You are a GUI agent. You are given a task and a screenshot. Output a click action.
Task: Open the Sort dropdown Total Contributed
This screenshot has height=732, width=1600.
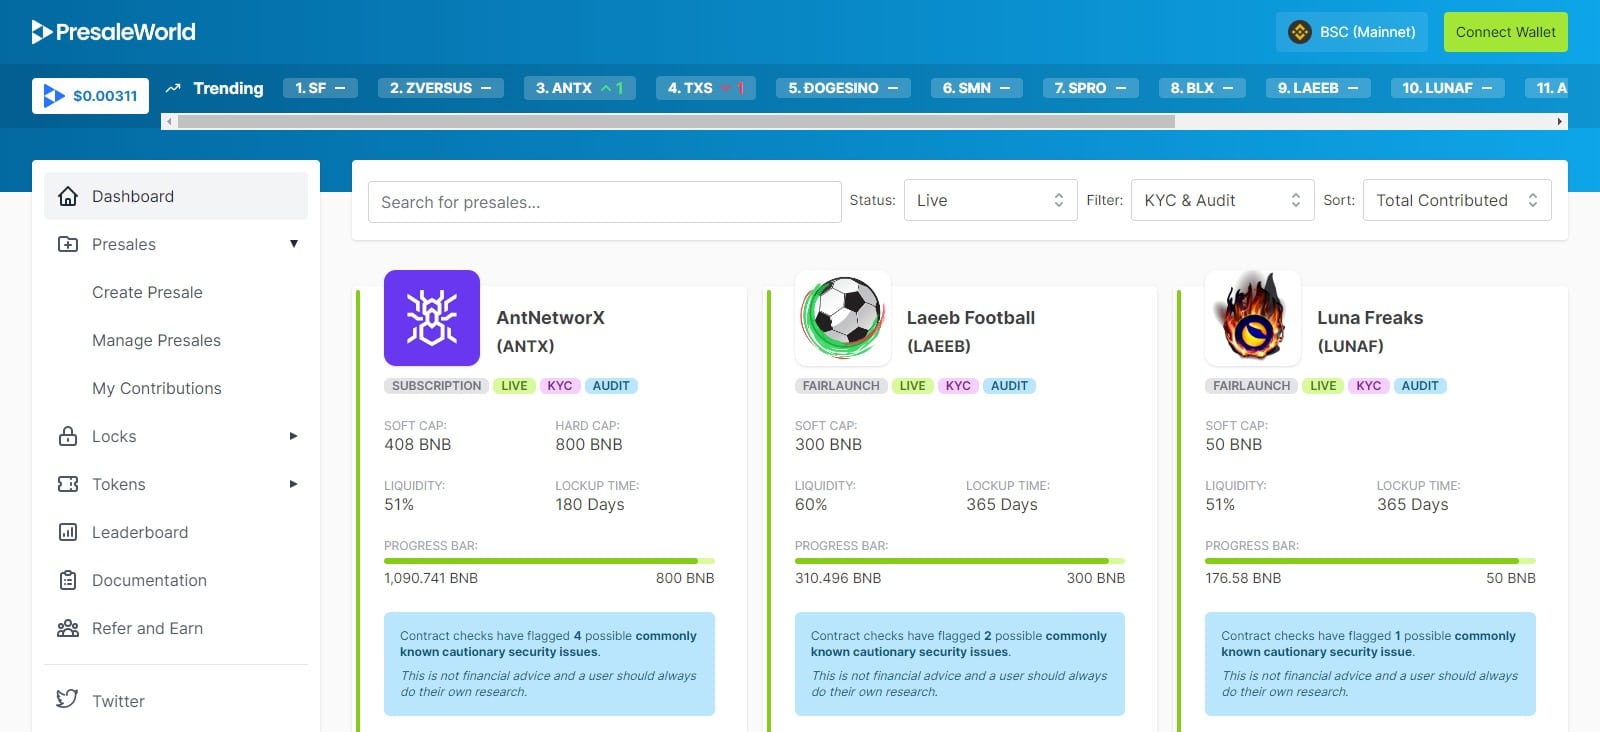click(1457, 200)
